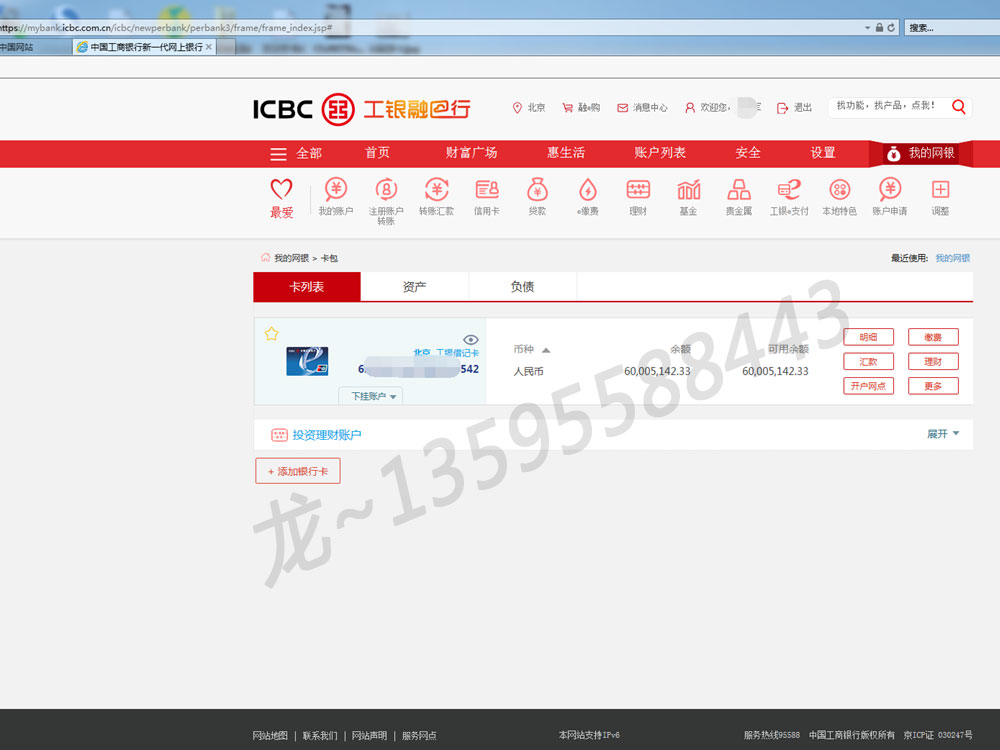
Task: Click the 汇款 button for the card
Action: [x=868, y=362]
